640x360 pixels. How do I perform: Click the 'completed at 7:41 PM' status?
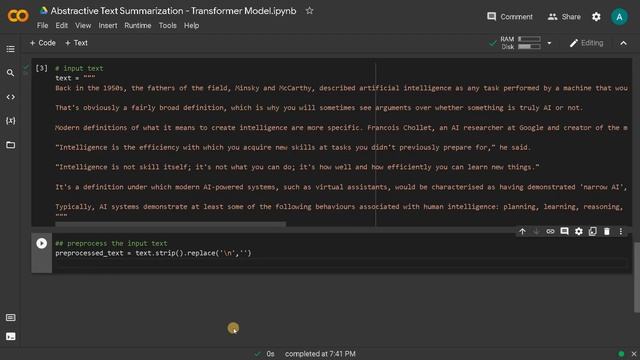click(x=320, y=354)
